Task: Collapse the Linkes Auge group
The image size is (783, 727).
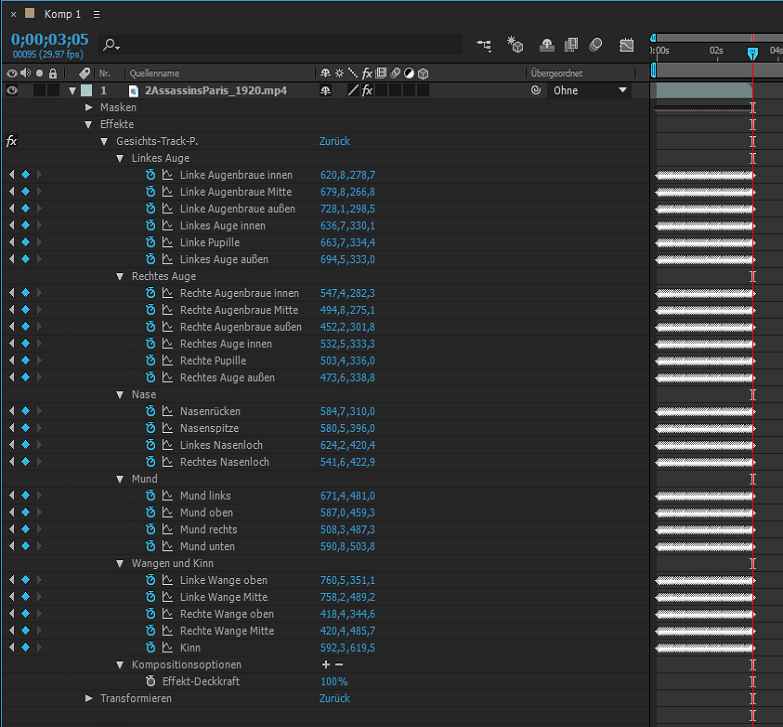Action: tap(120, 158)
